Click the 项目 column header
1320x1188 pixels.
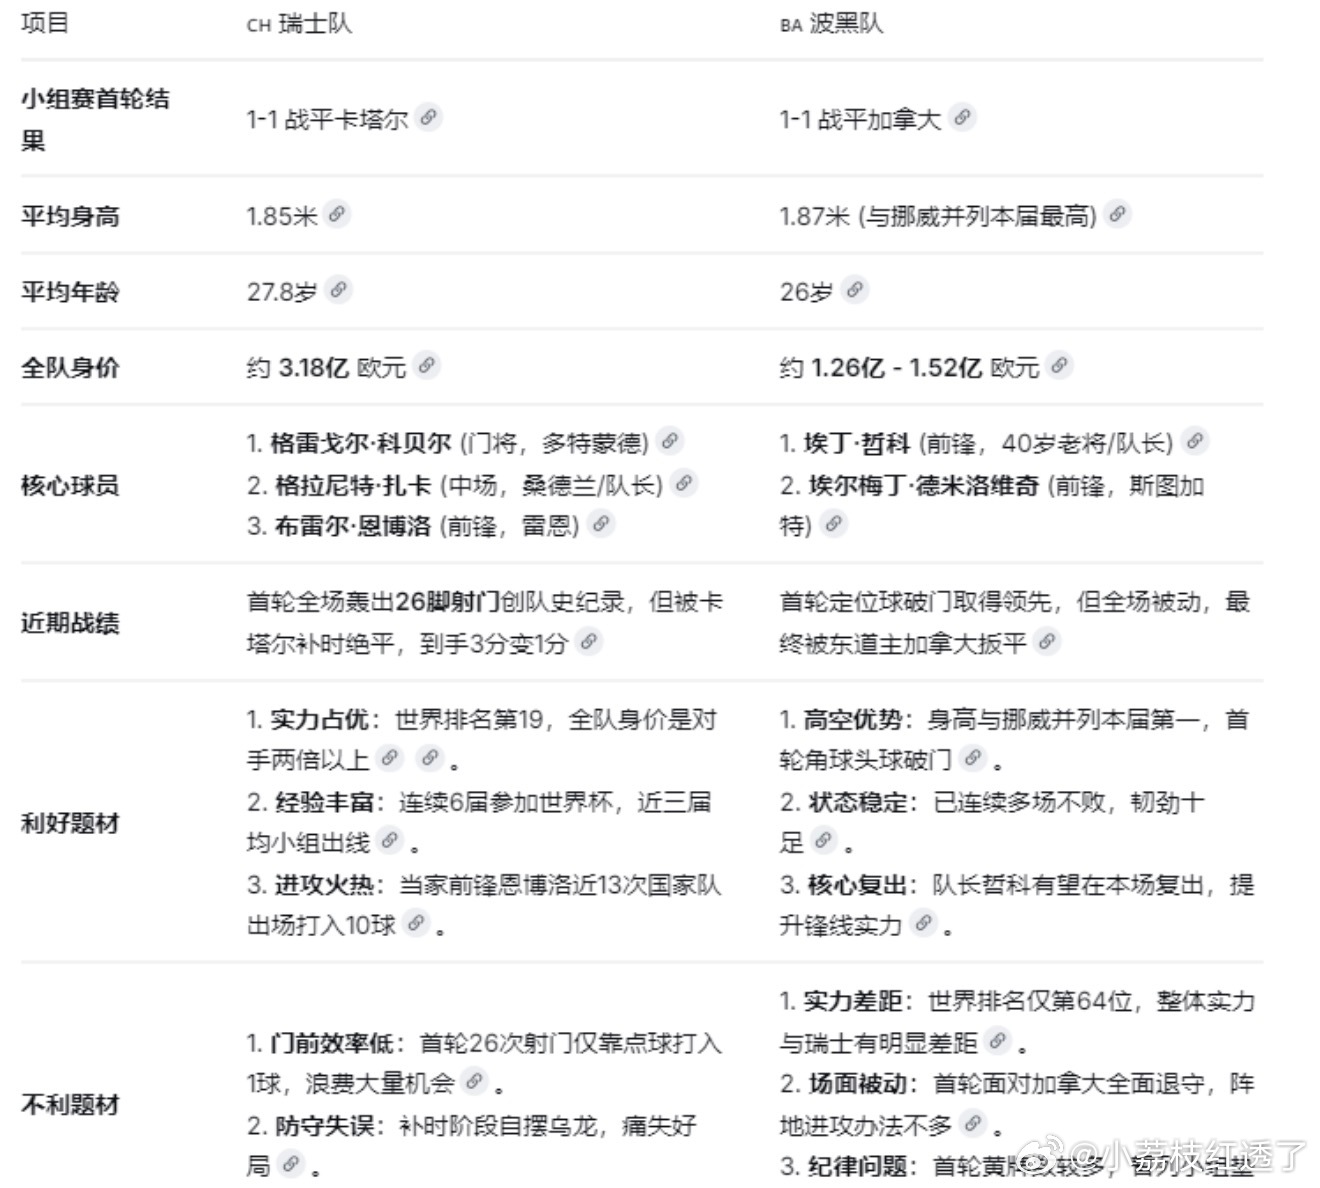coord(45,23)
